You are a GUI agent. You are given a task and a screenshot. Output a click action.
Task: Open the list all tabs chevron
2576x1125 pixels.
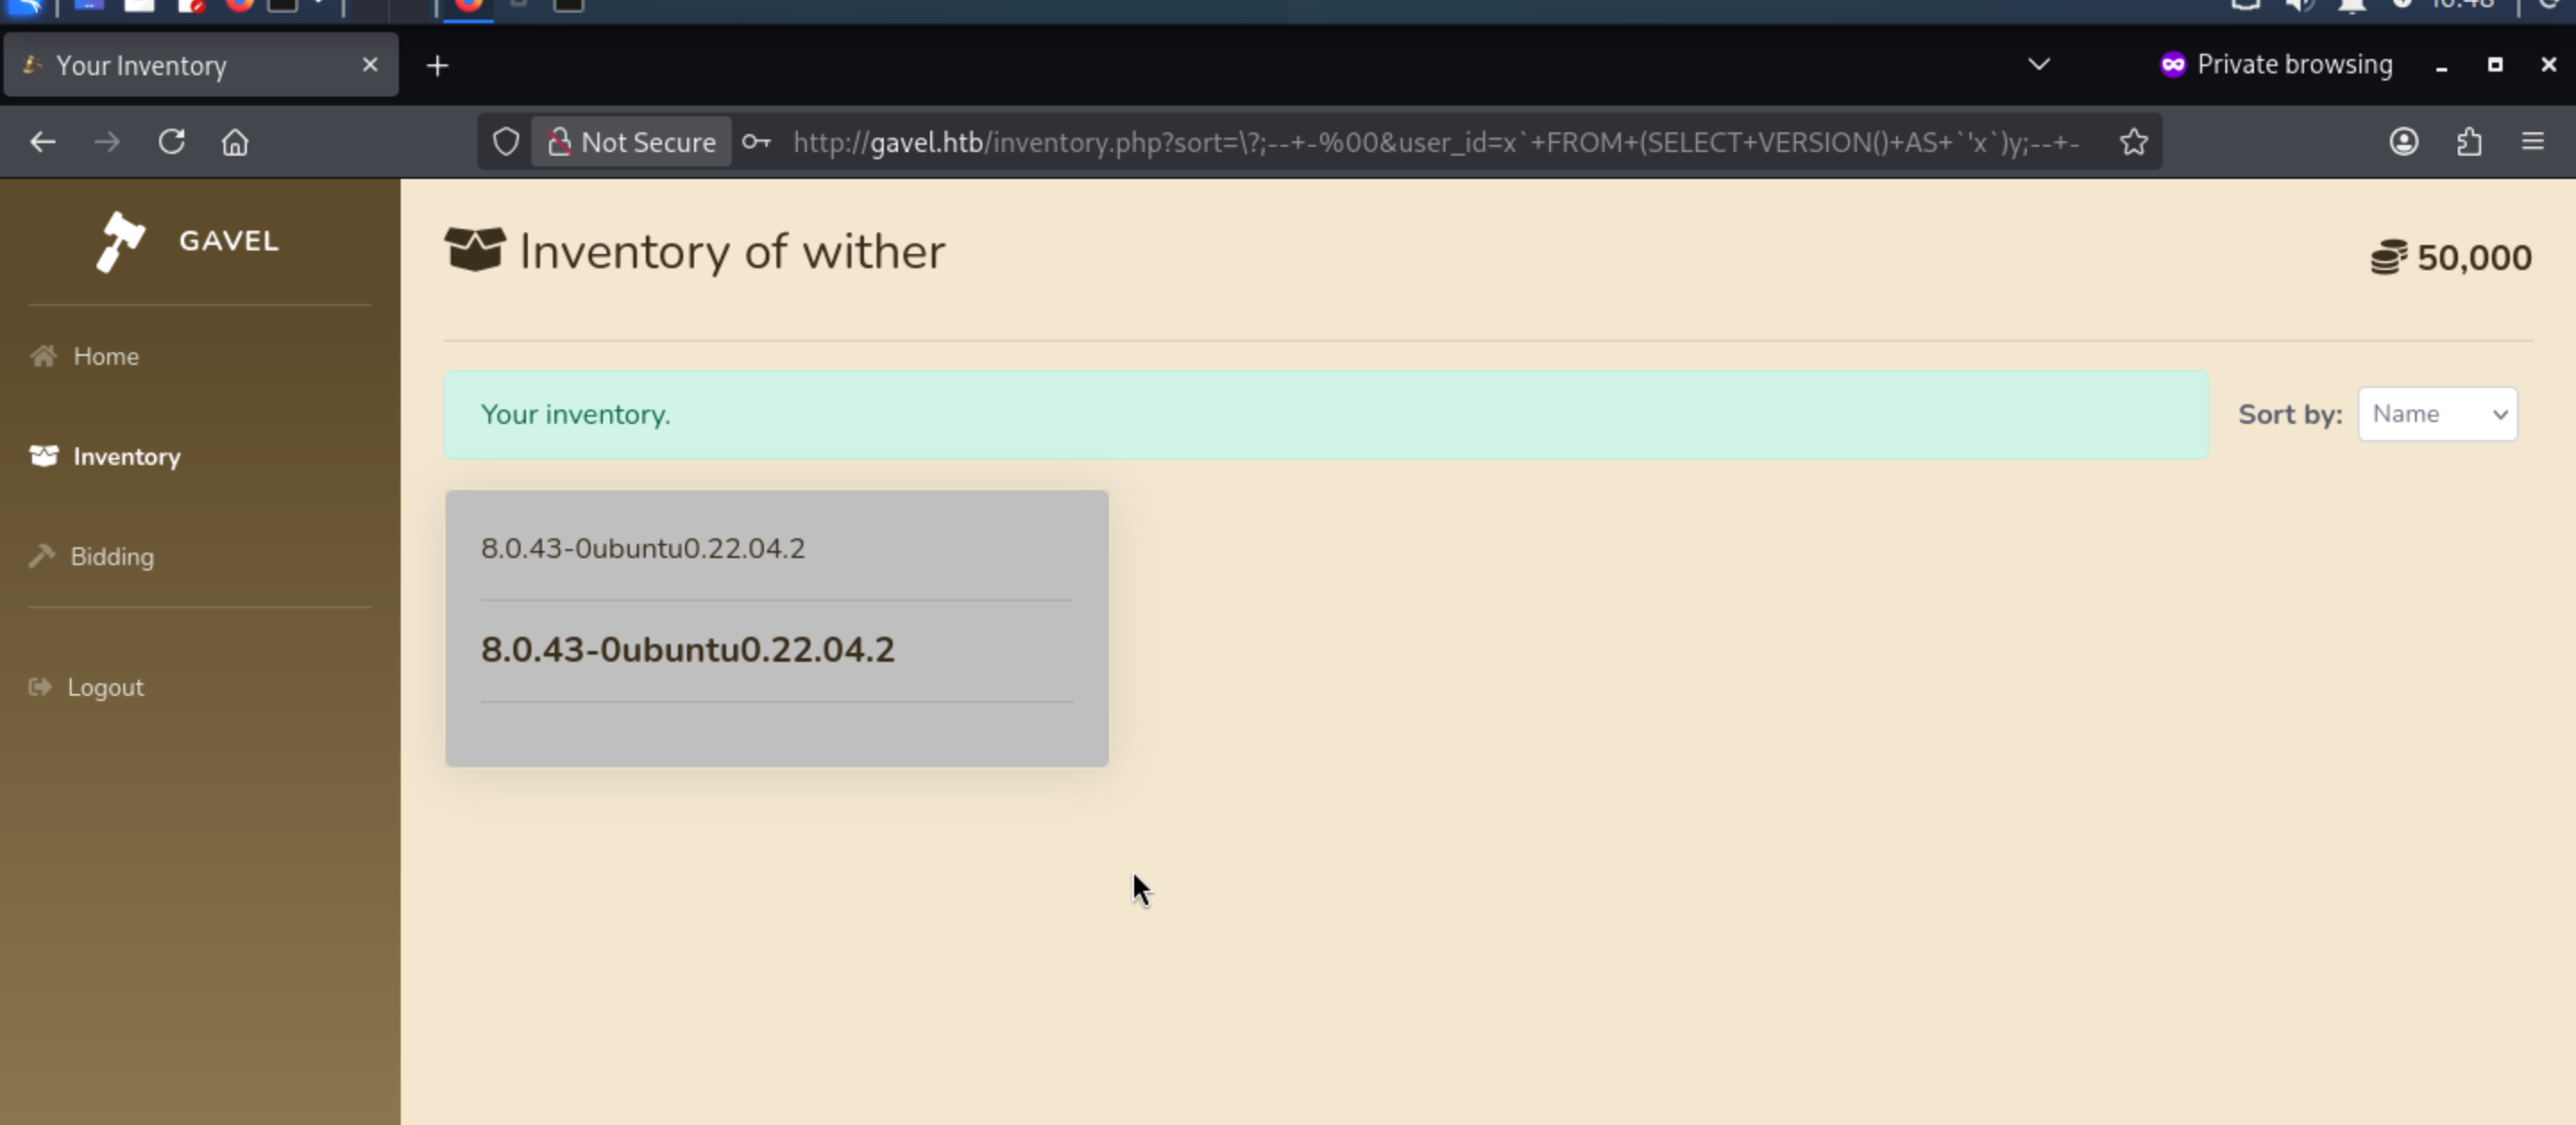[2038, 65]
